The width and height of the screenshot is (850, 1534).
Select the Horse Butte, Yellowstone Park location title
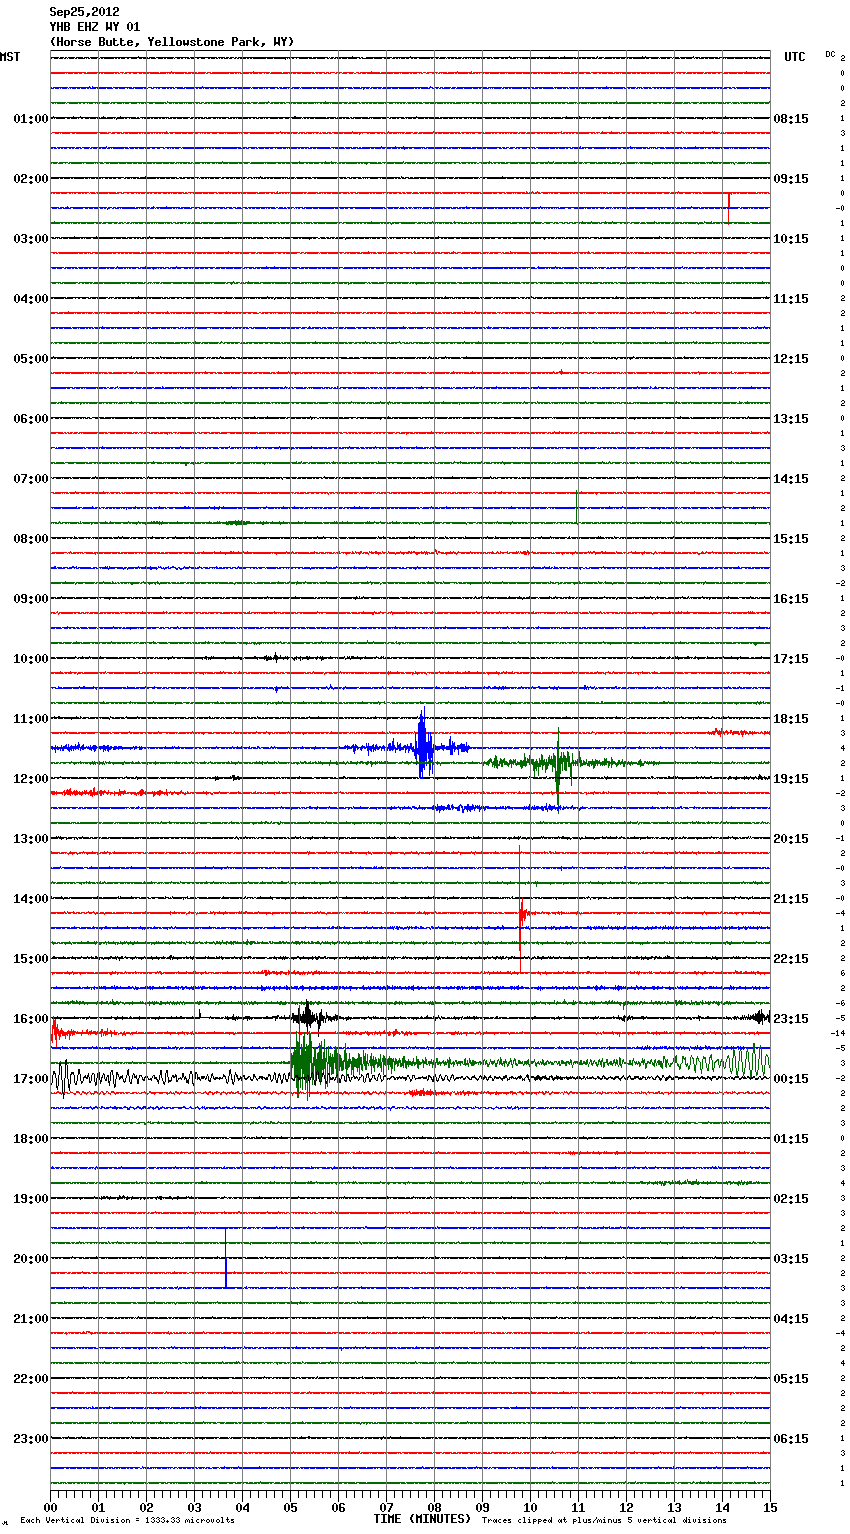click(x=171, y=42)
